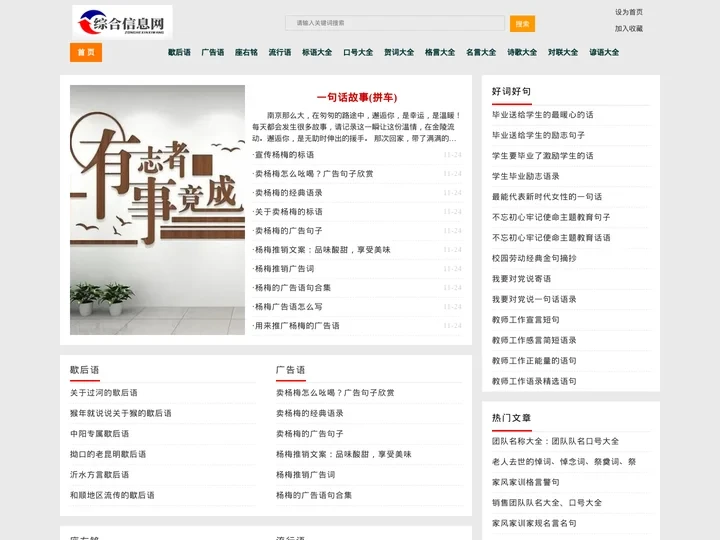720x540 pixels.
Task: Open 我要对党说寄语
Action: coord(522,279)
